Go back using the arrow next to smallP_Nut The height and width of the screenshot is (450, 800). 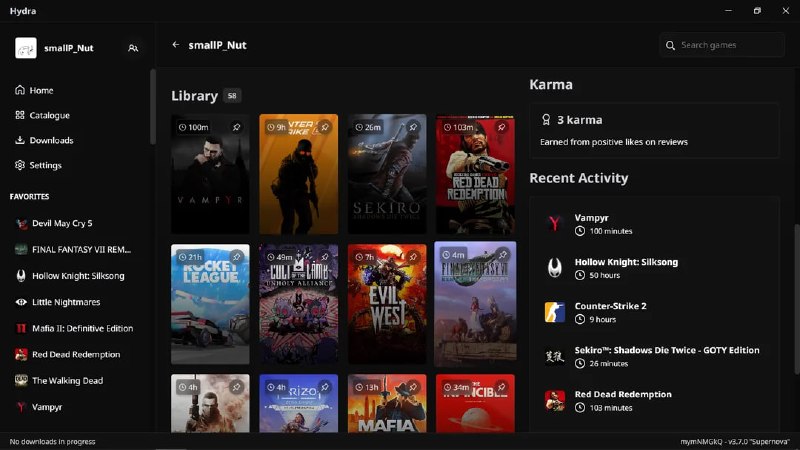click(176, 45)
